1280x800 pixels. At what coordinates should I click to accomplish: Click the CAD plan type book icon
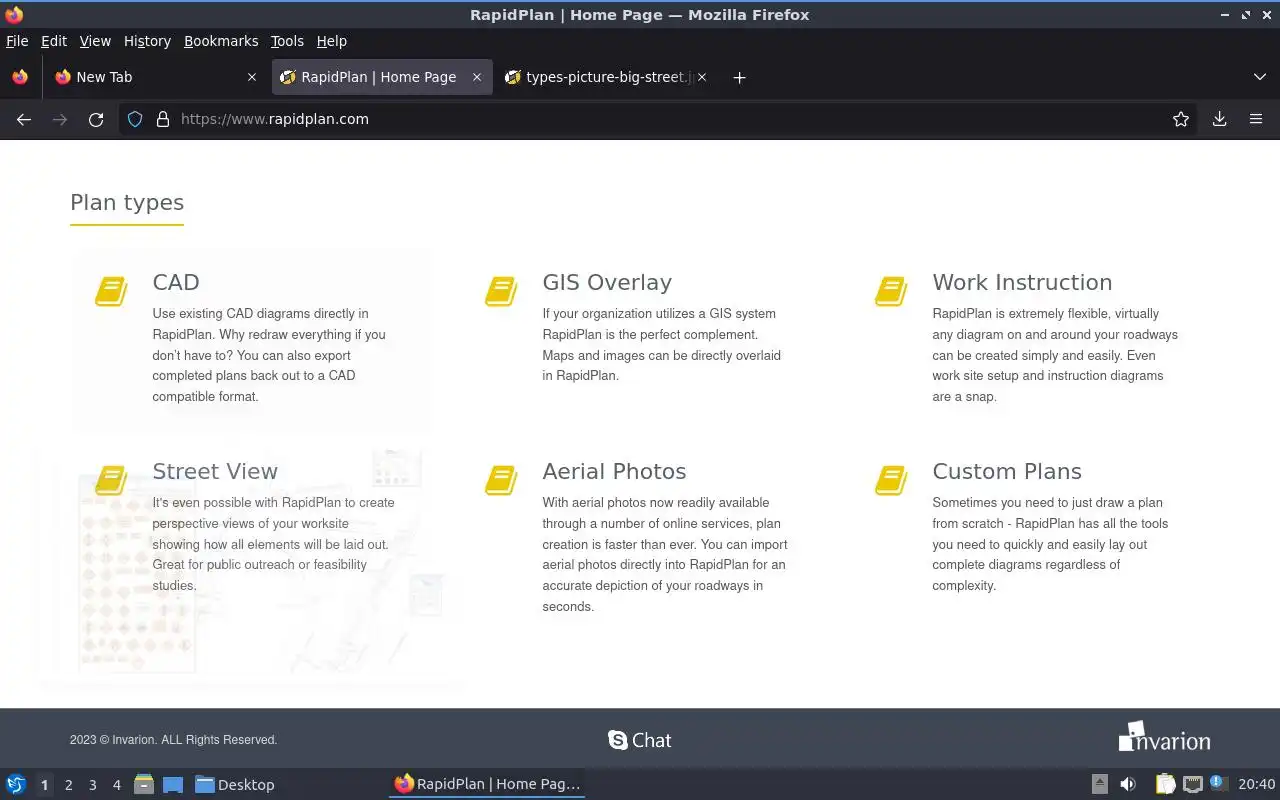click(111, 291)
